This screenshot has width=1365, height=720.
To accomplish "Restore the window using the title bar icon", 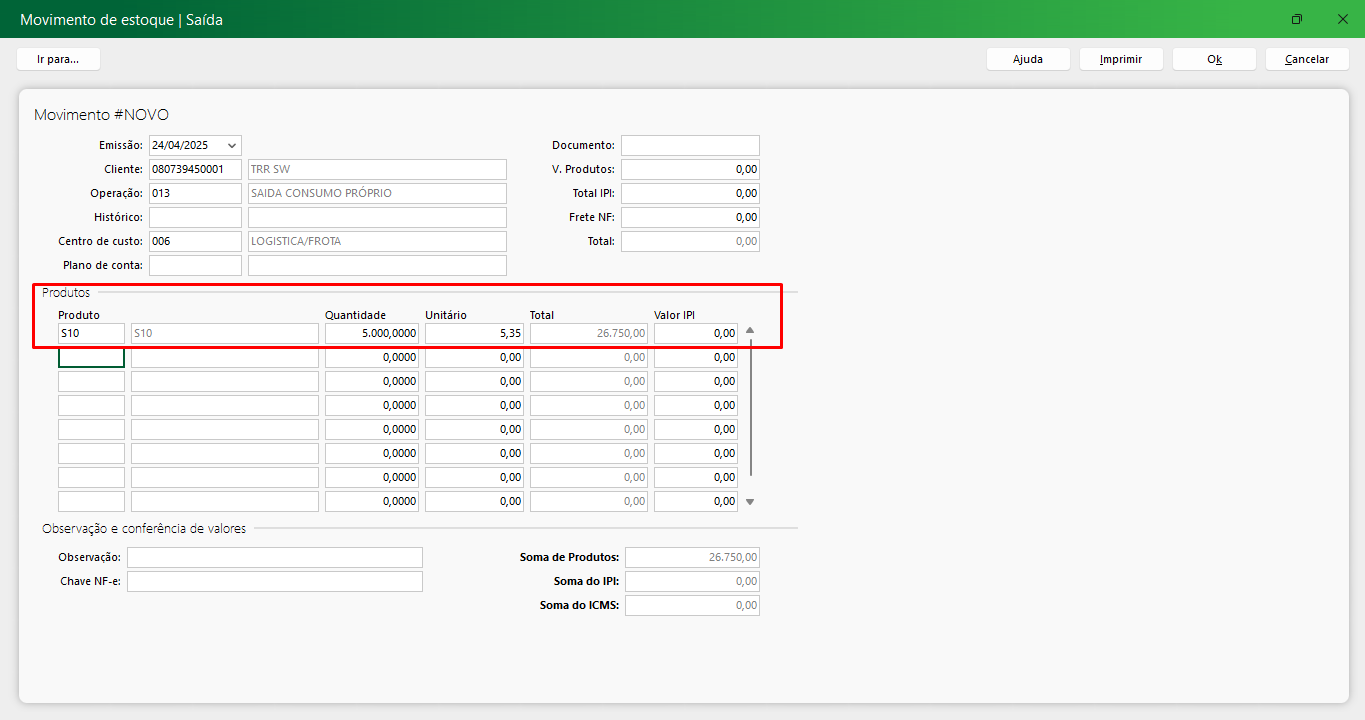I will (1297, 19).
